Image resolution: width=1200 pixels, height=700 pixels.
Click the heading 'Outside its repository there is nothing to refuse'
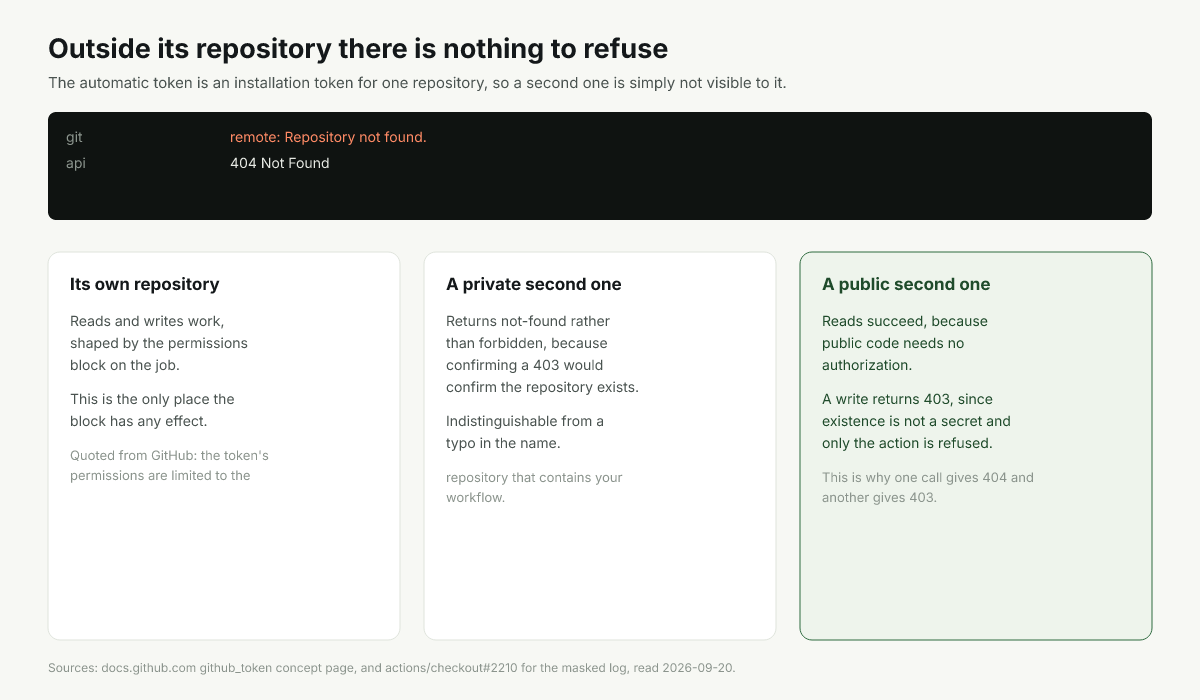[x=358, y=48]
